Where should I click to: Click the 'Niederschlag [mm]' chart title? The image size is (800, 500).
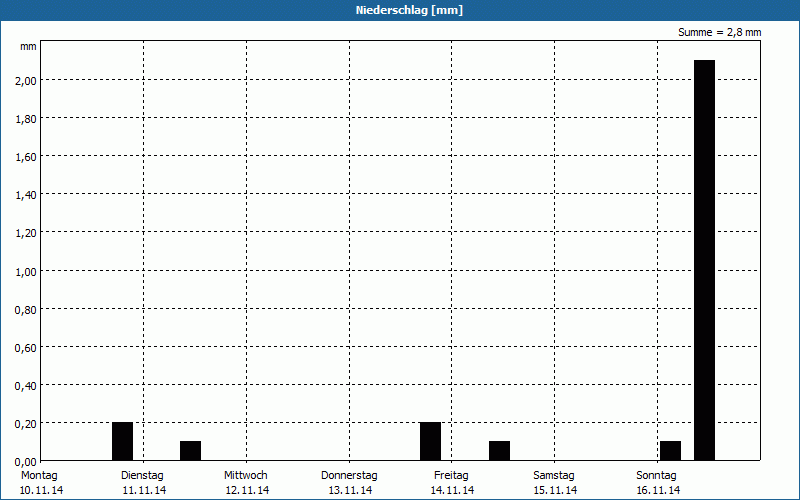pos(409,10)
